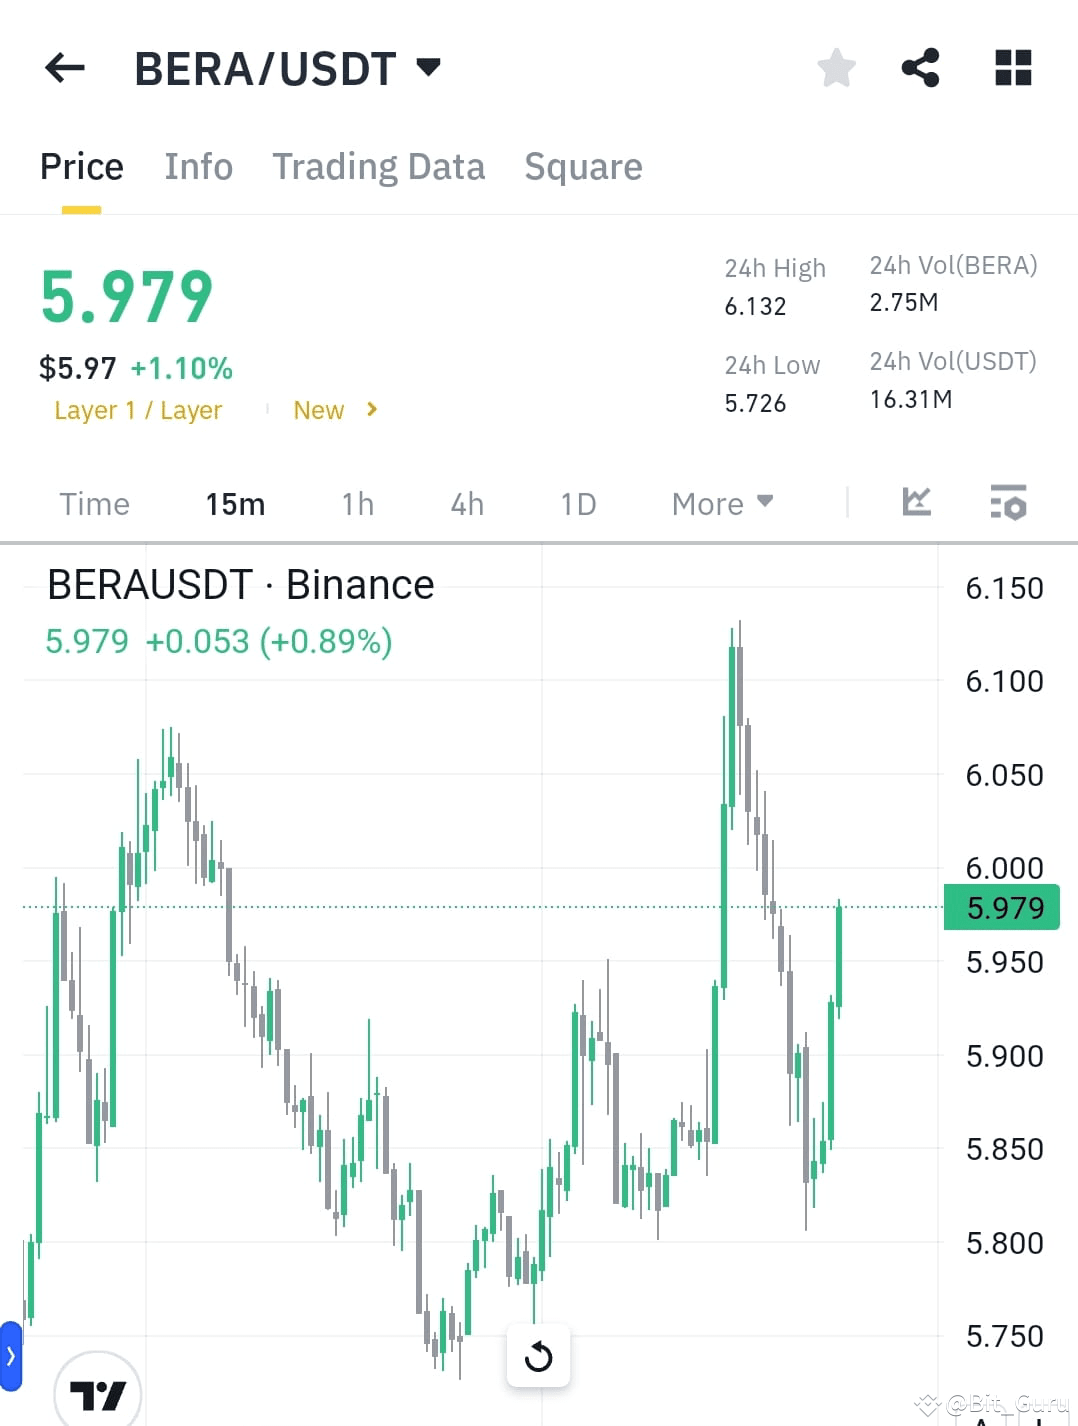Open the BERA/USDT pair selector dropdown

429,67
